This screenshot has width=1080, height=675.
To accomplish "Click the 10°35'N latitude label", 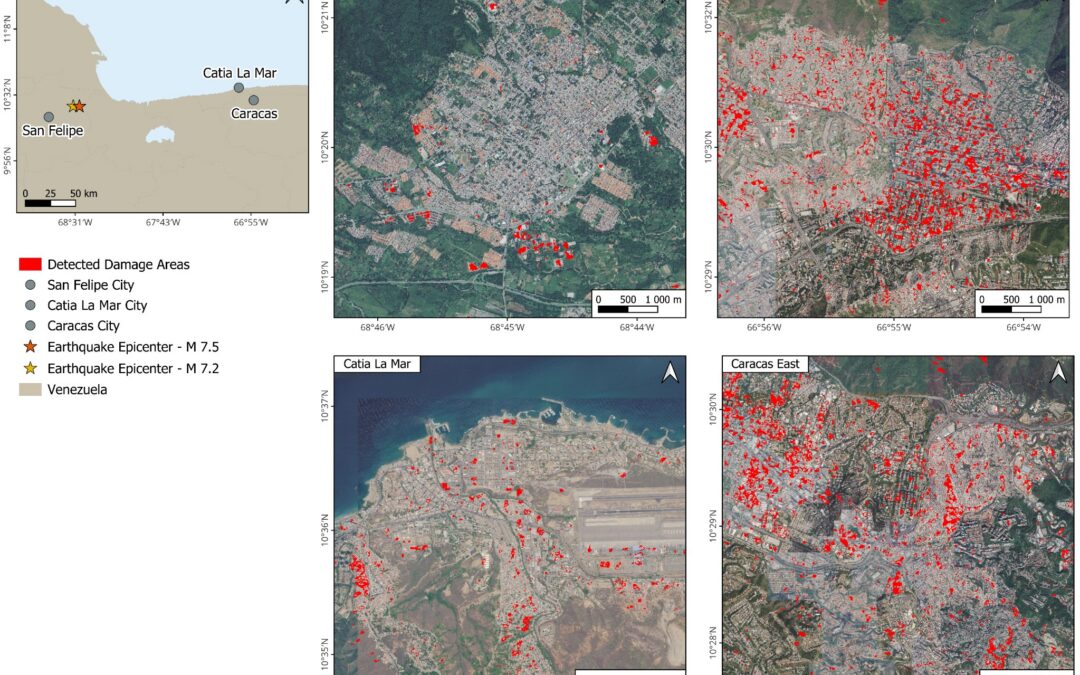I will pyautogui.click(x=325, y=654).
